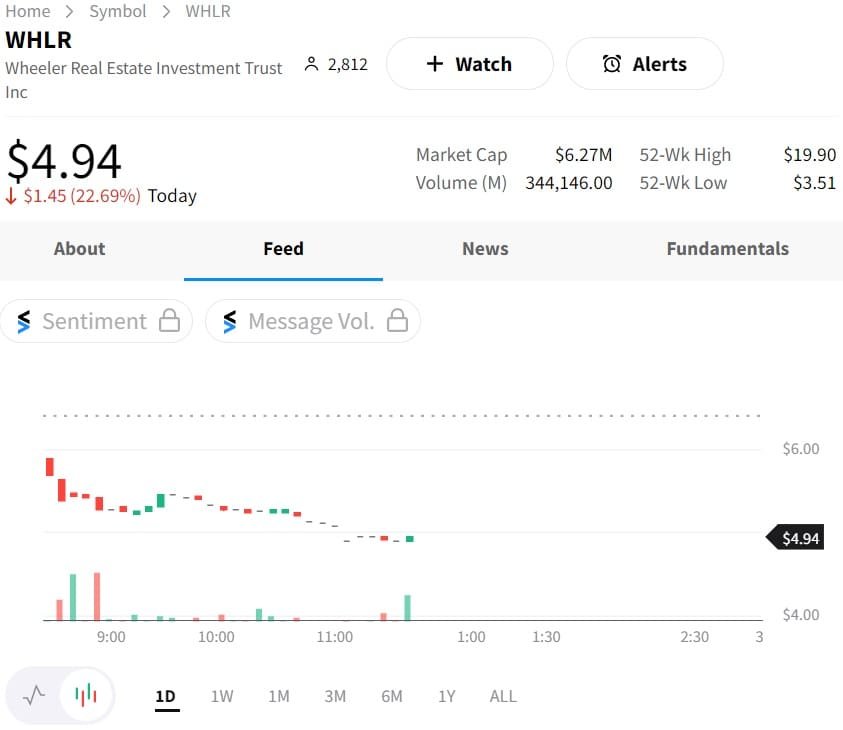Select the 1D chart timeframe
Screen dimensions: 843x730
[x=166, y=696]
